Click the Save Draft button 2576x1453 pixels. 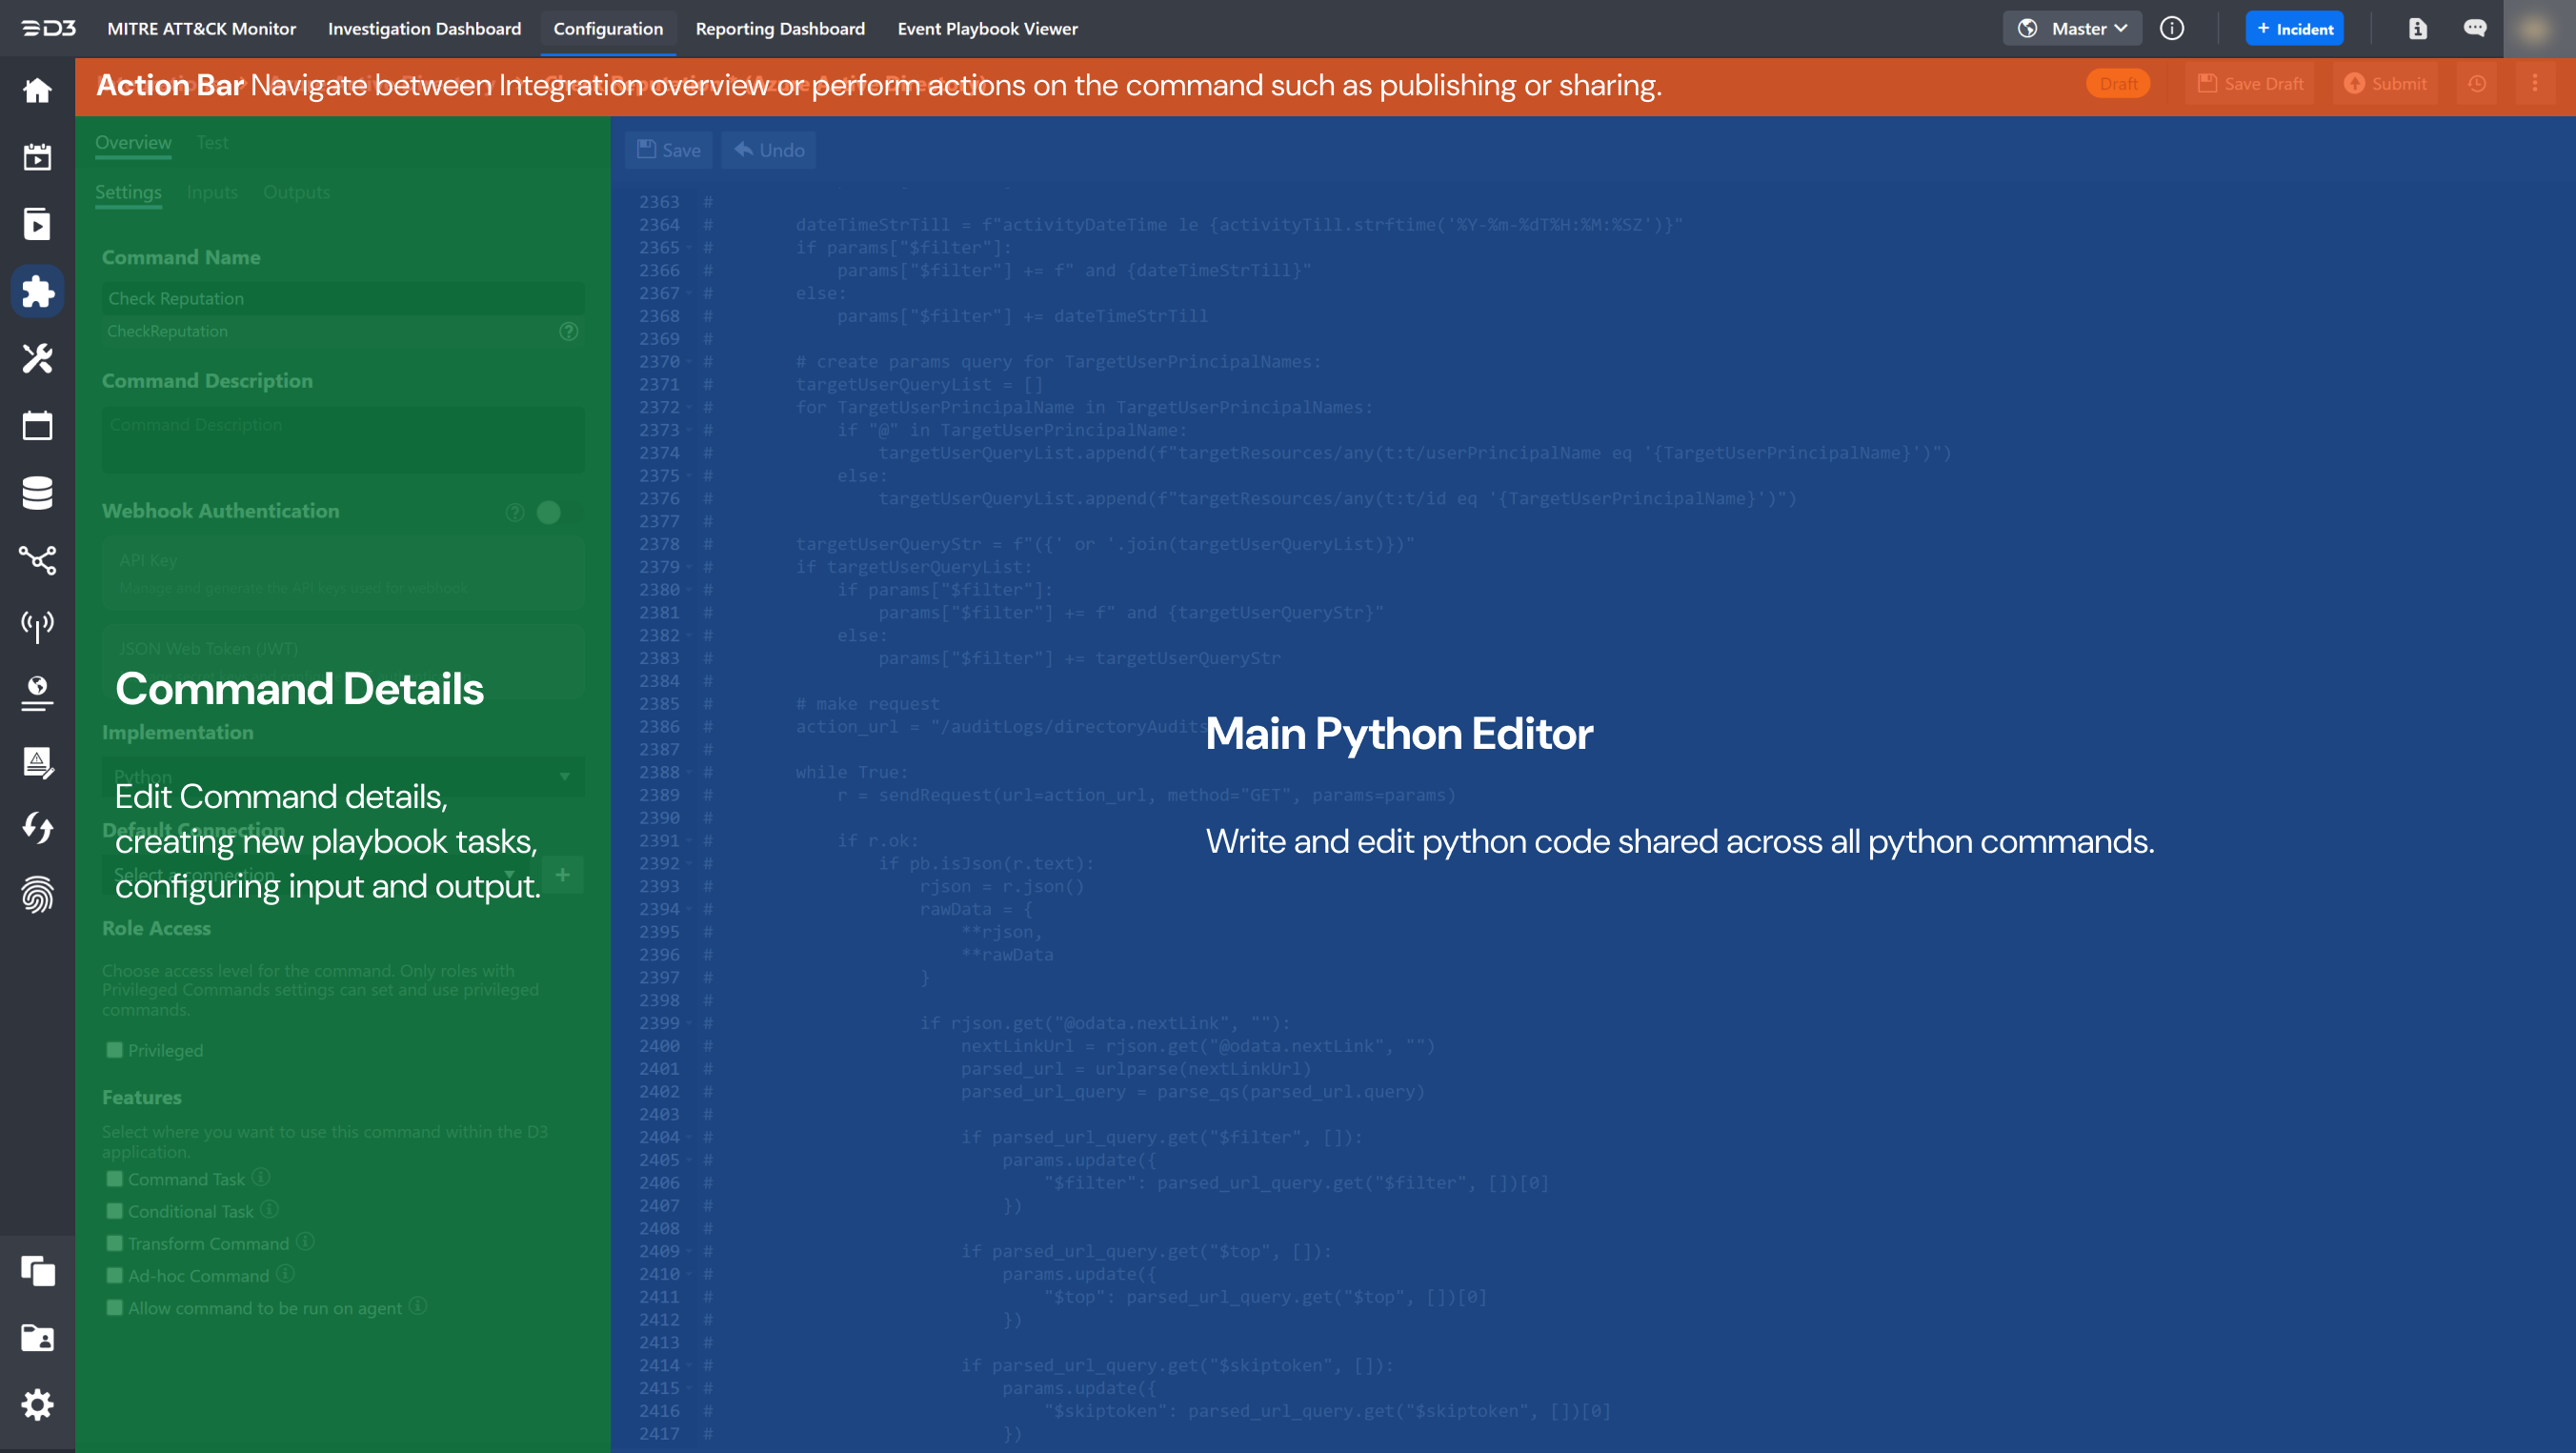2250,84
